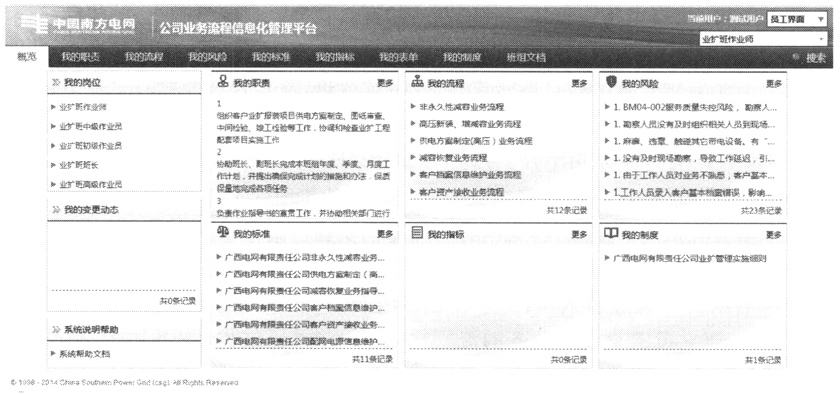Open the 业扩班作业师 position dropdown
The height and width of the screenshot is (394, 840).
(763, 39)
